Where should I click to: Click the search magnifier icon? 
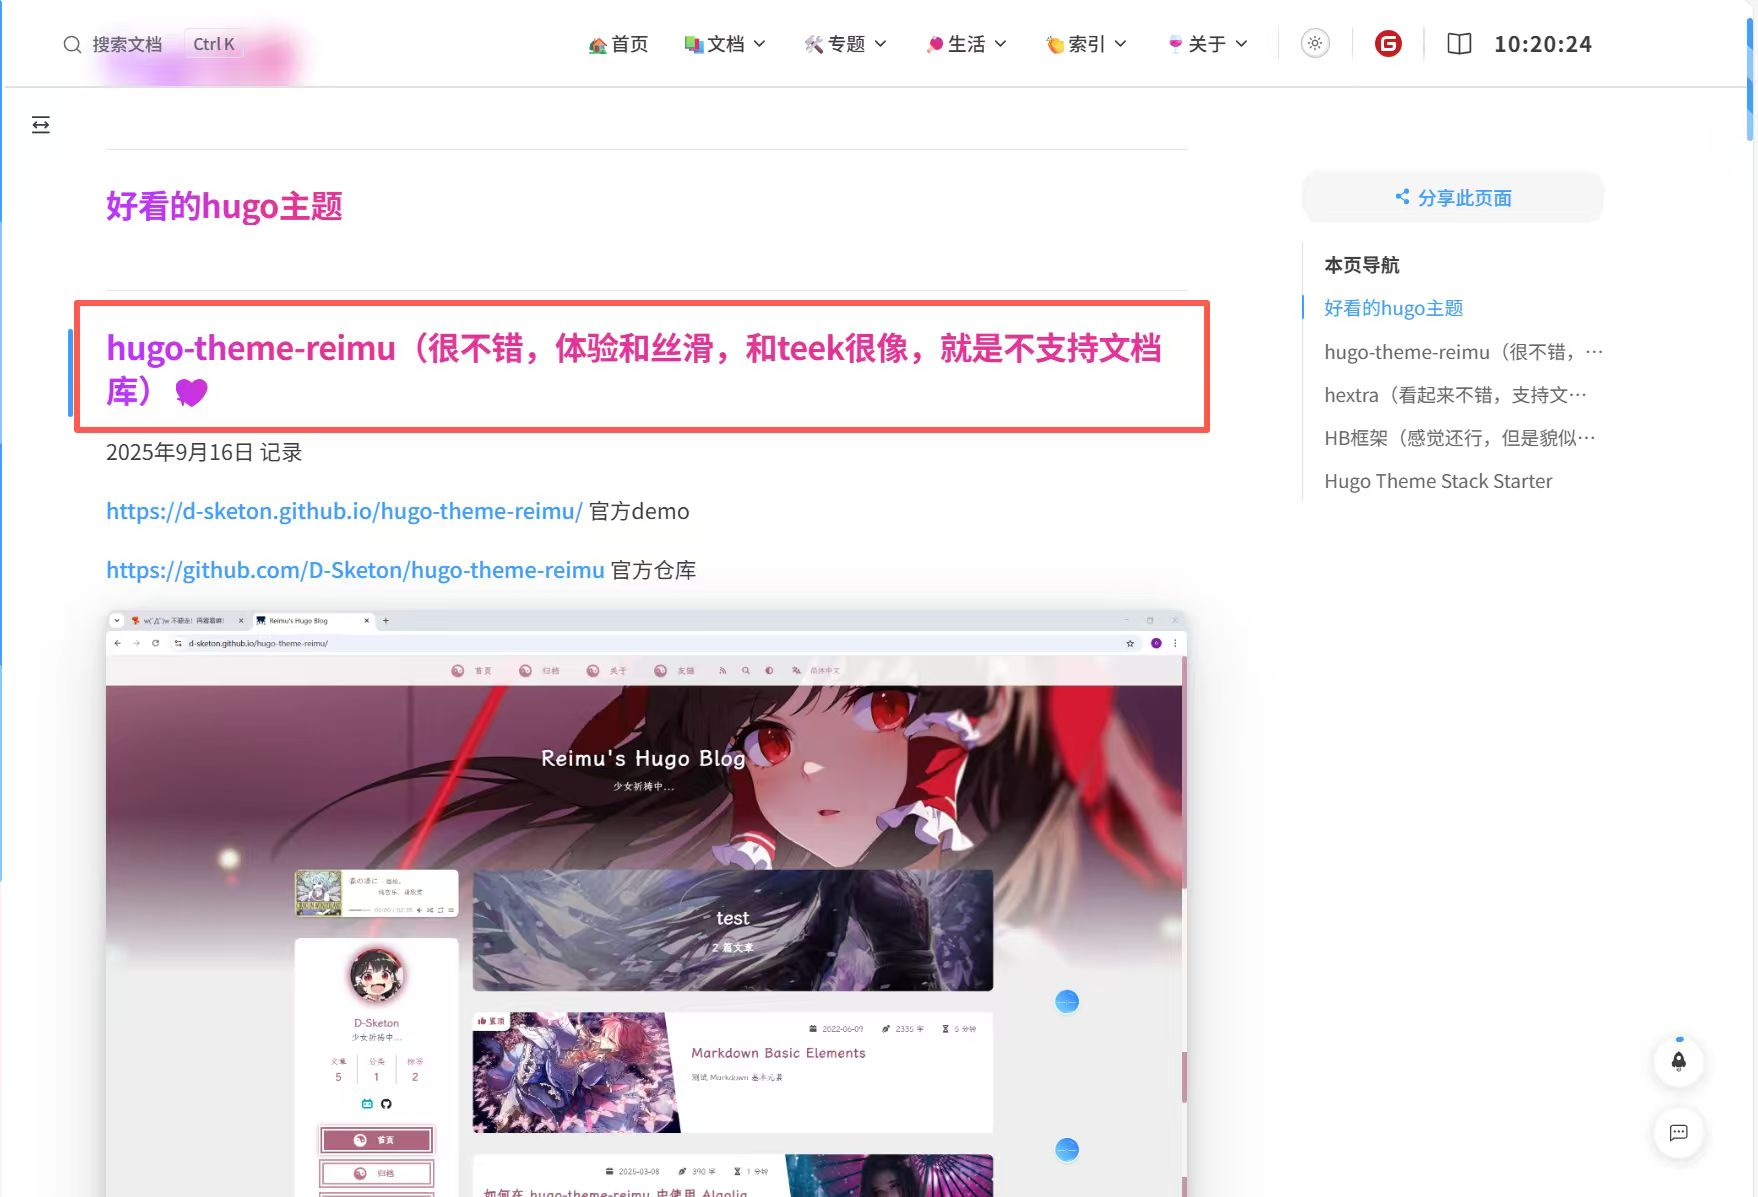[x=72, y=44]
